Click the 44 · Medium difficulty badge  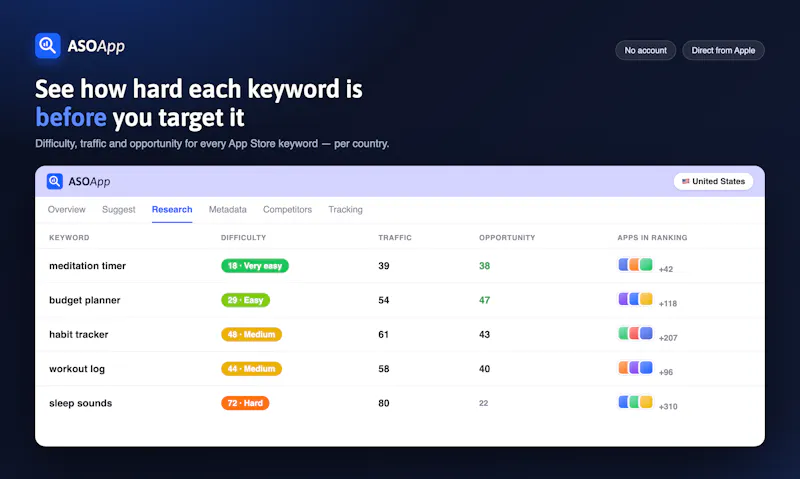[251, 368]
